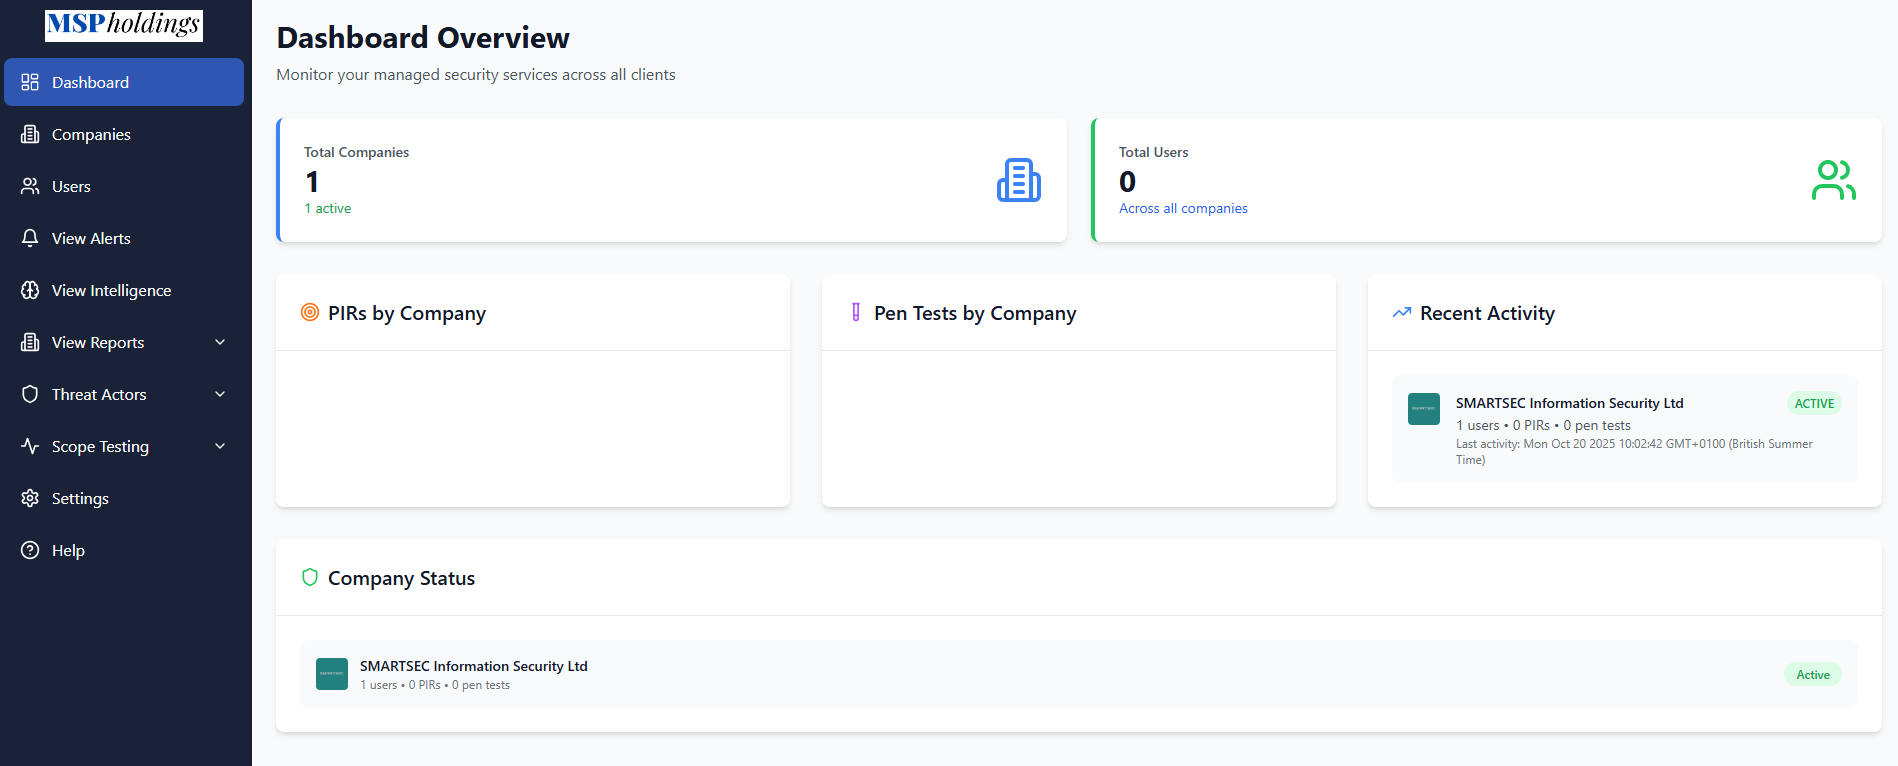This screenshot has height=766, width=1898.
Task: Click the question mark Help icon
Action: 30,550
